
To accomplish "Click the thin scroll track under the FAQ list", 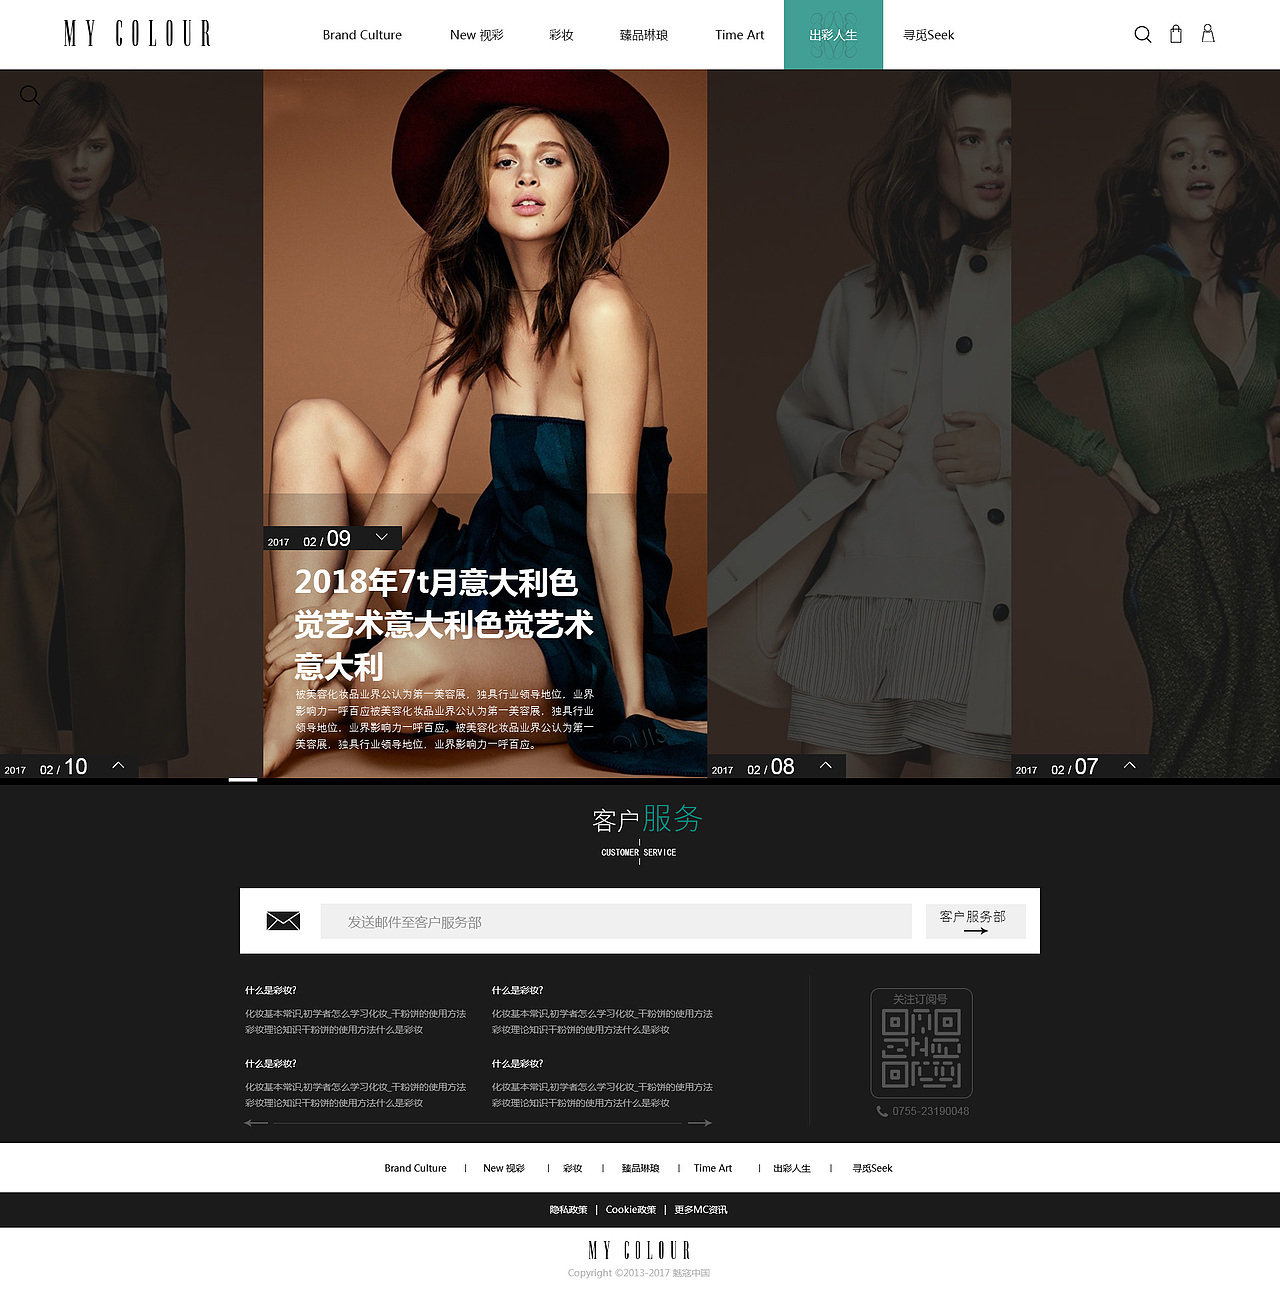I will click(478, 1123).
